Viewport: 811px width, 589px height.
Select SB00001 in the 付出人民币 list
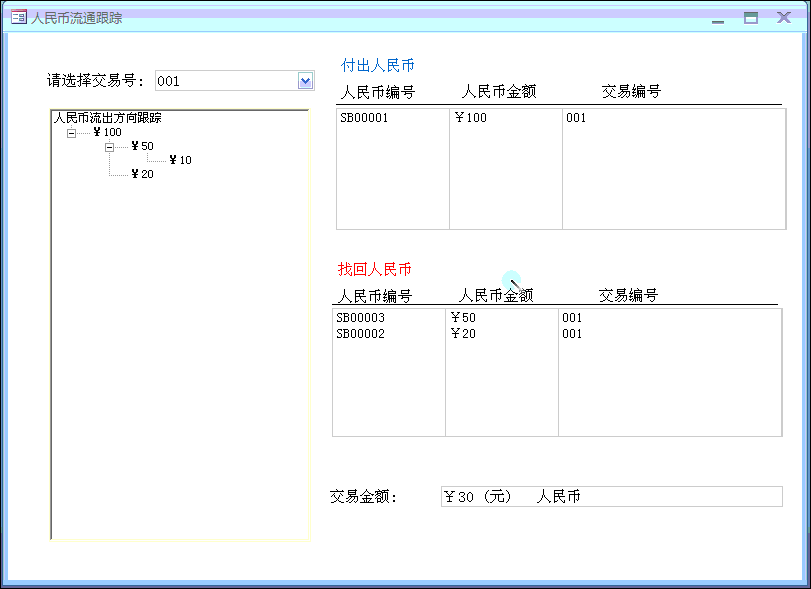click(364, 118)
